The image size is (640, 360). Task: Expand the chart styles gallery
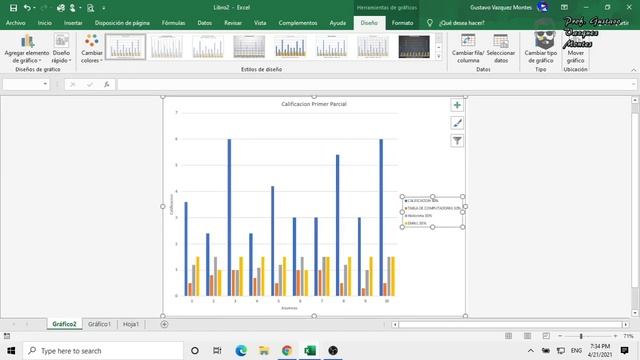[x=439, y=57]
